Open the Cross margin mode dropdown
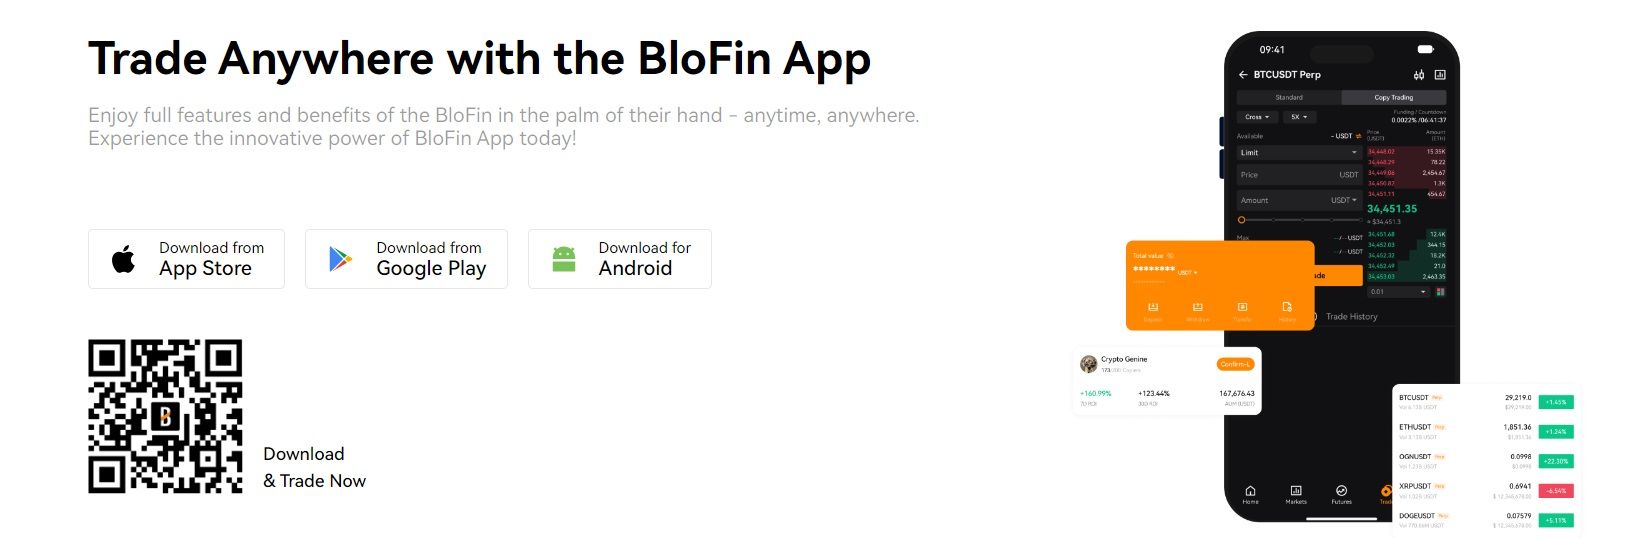 (1257, 117)
